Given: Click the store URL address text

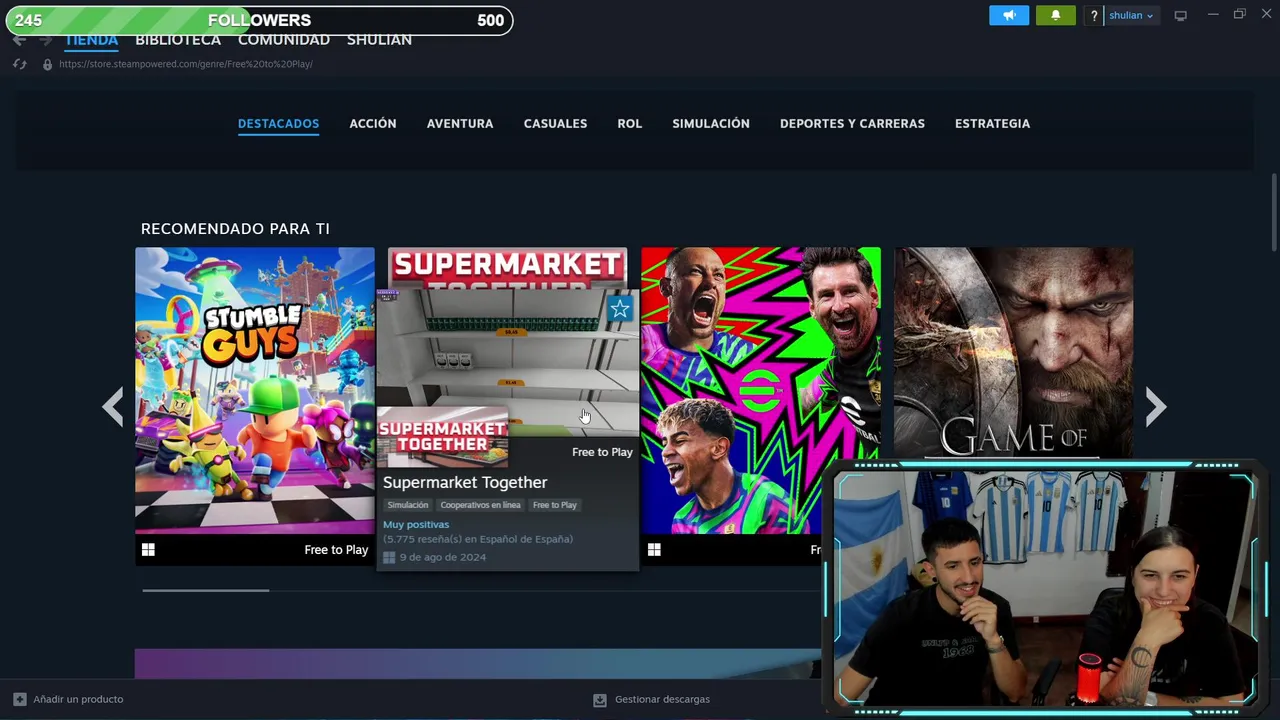Looking at the screenshot, I should click(186, 64).
